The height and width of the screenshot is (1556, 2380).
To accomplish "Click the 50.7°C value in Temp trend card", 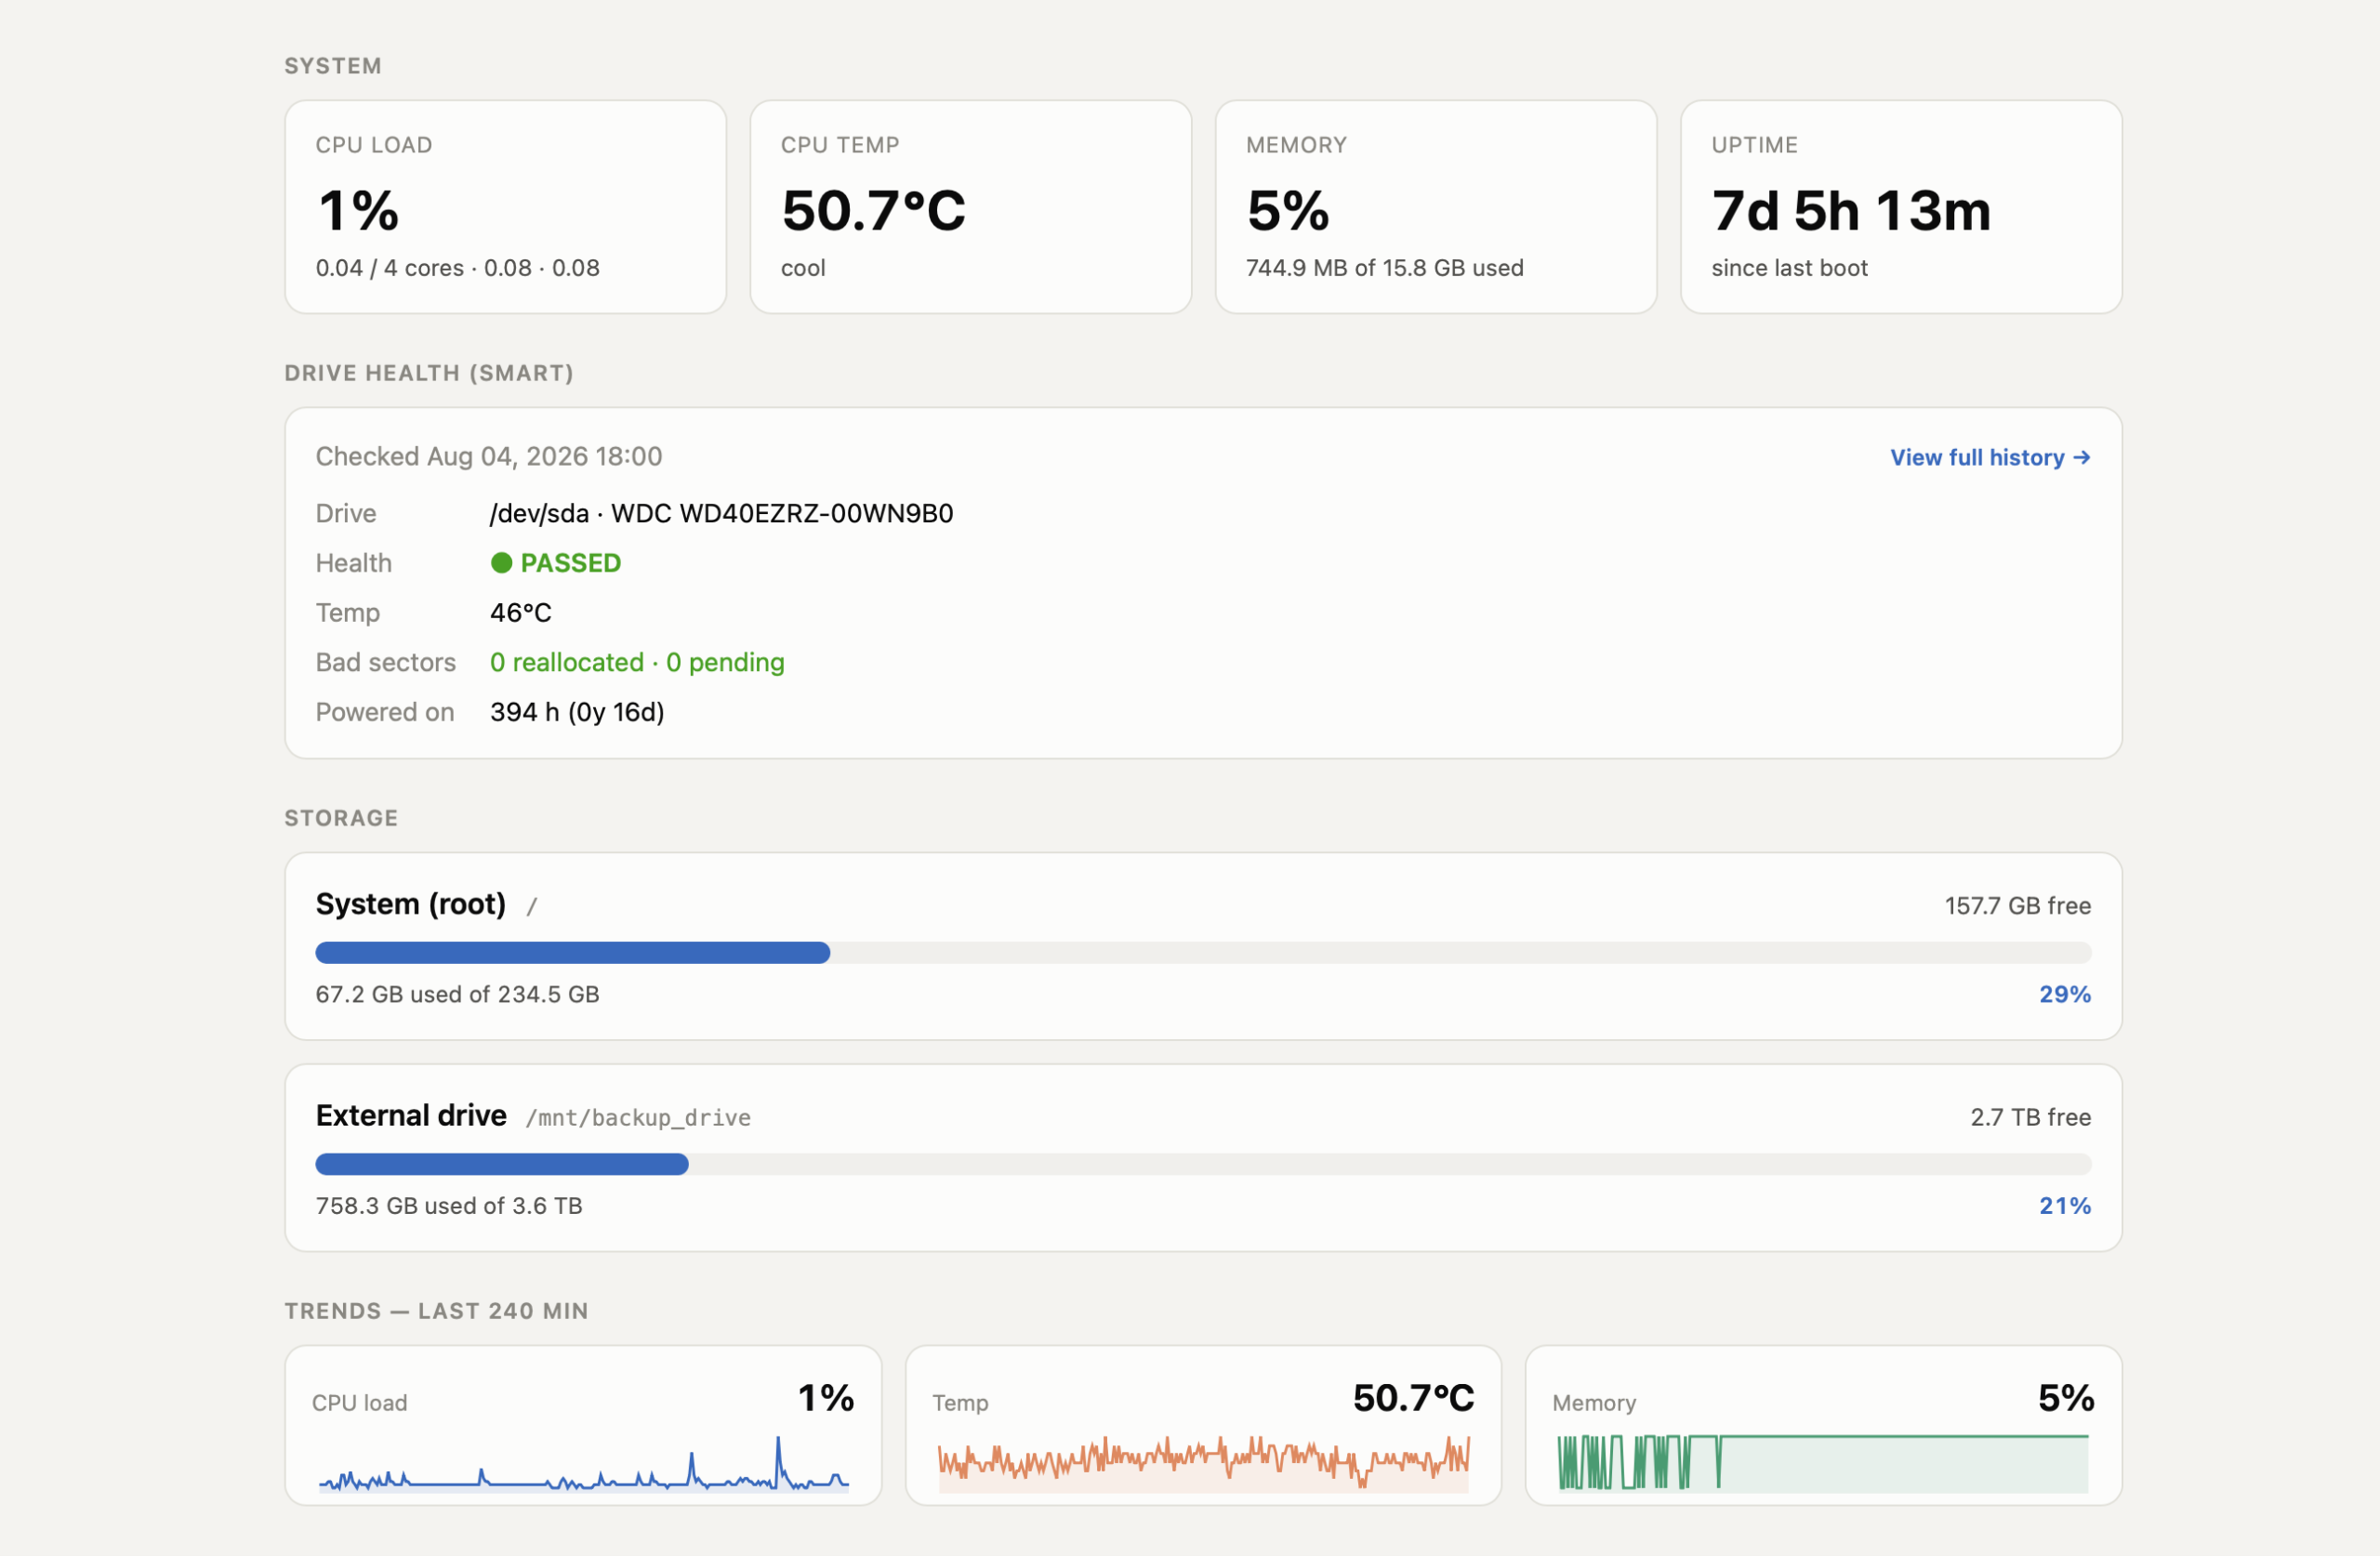I will [1413, 1397].
